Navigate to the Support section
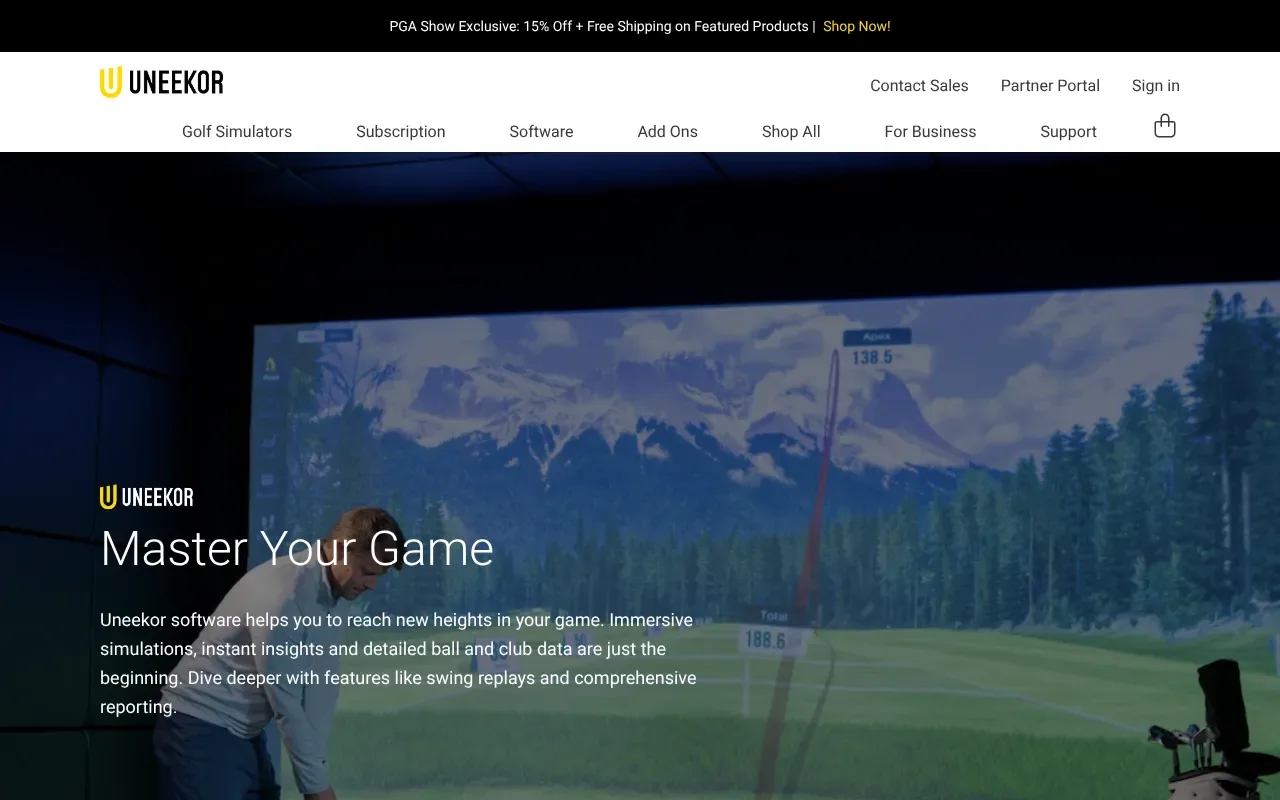The width and height of the screenshot is (1280, 800). tap(1068, 131)
